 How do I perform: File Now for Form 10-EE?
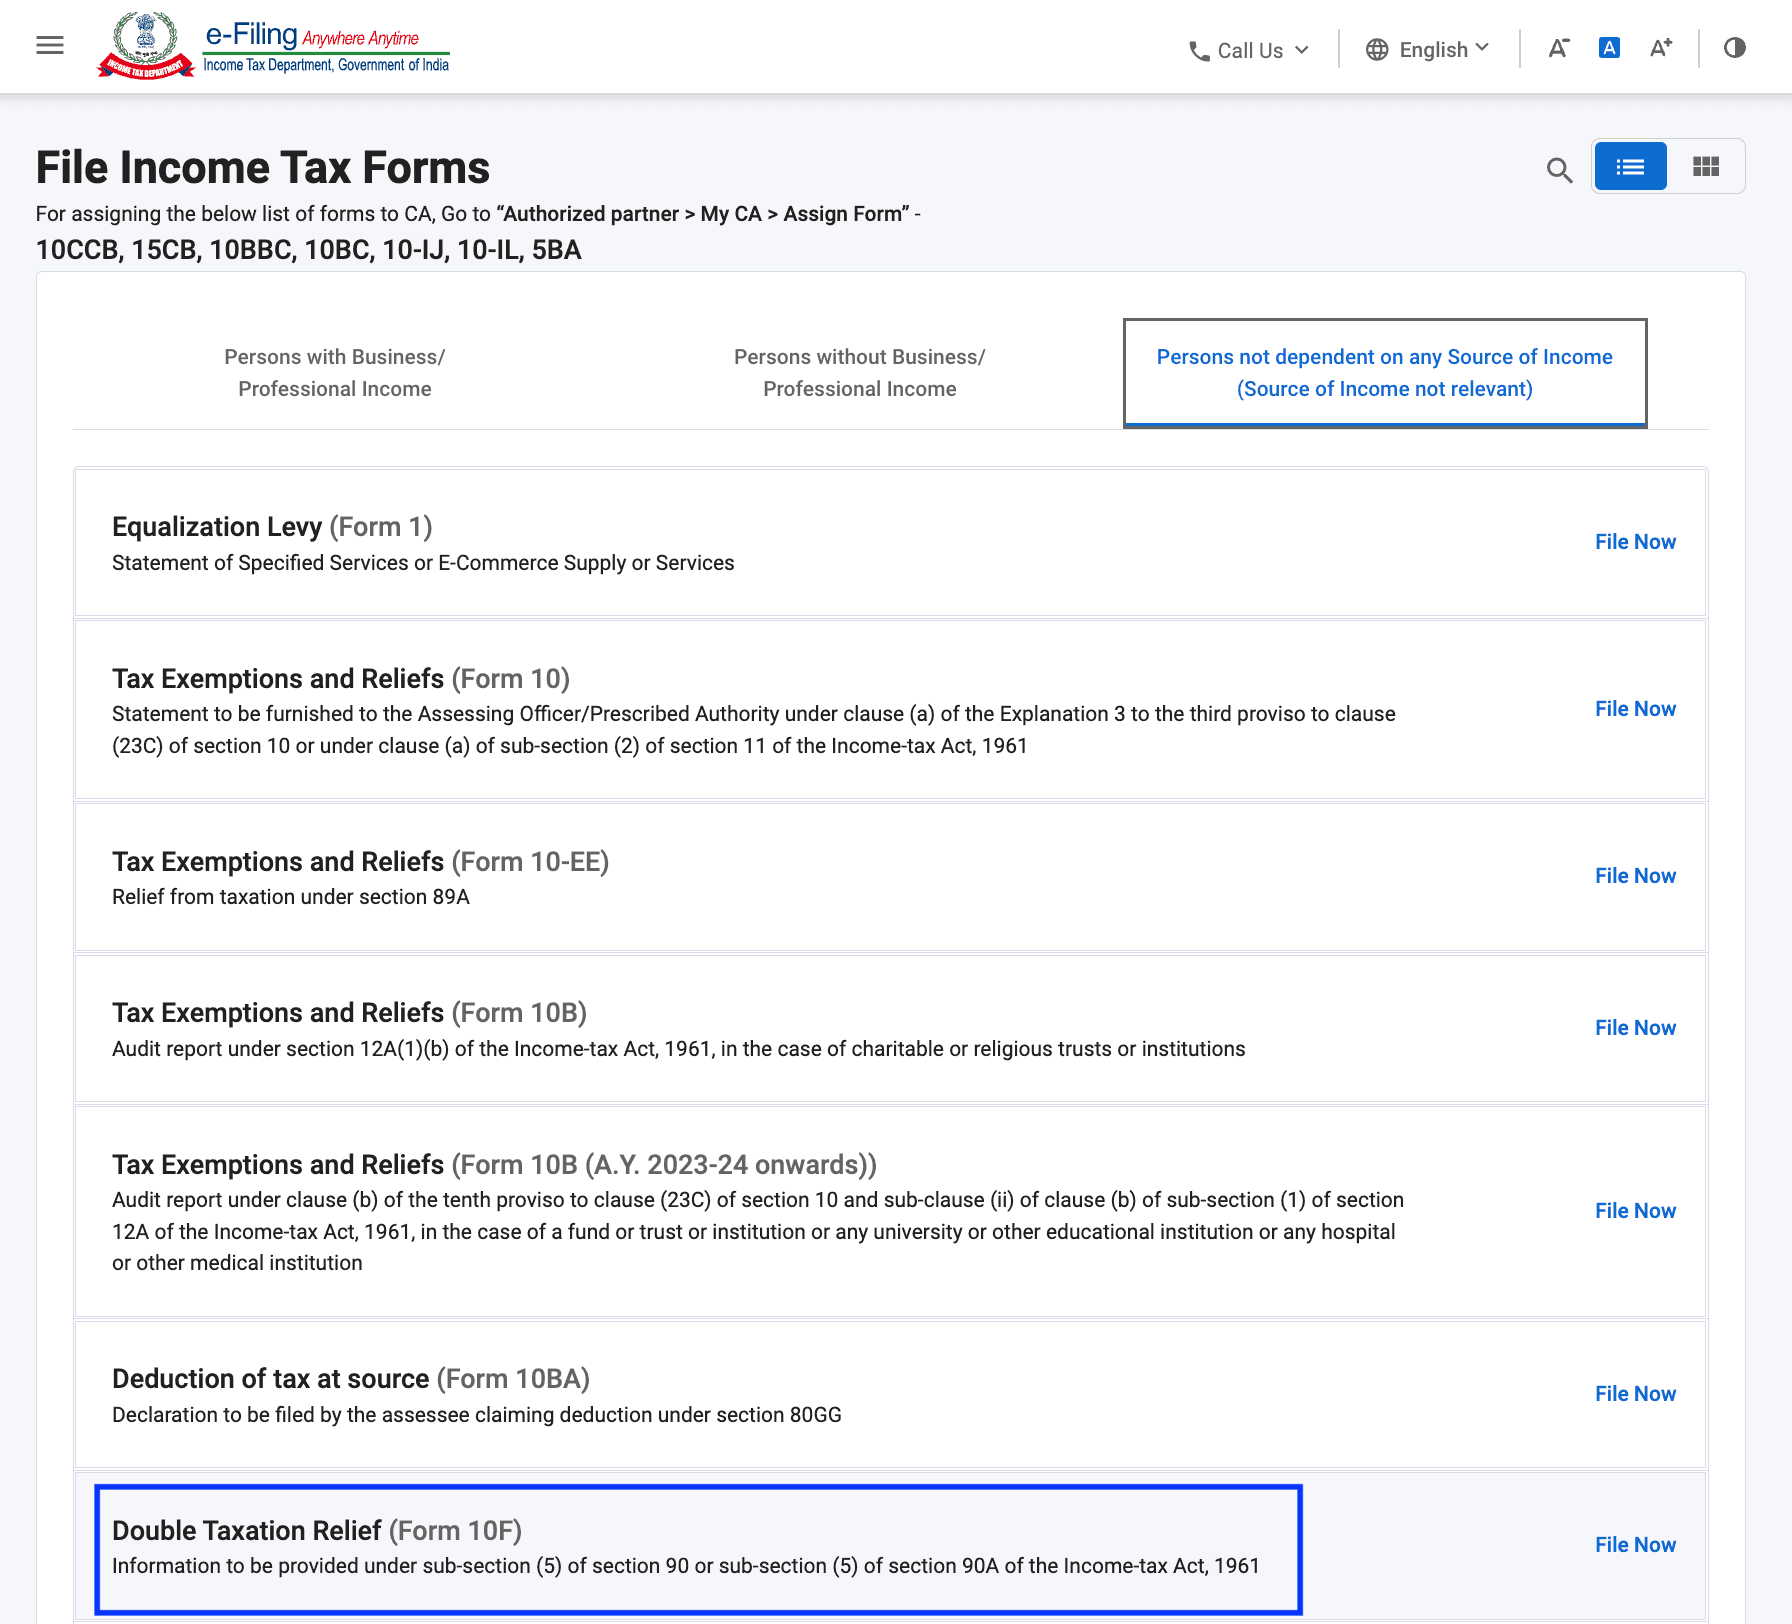(1635, 876)
